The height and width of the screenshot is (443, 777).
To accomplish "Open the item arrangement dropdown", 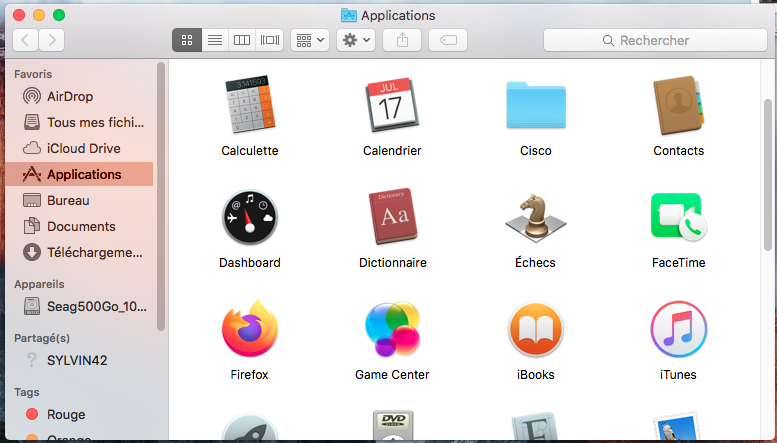I will pyautogui.click(x=309, y=40).
